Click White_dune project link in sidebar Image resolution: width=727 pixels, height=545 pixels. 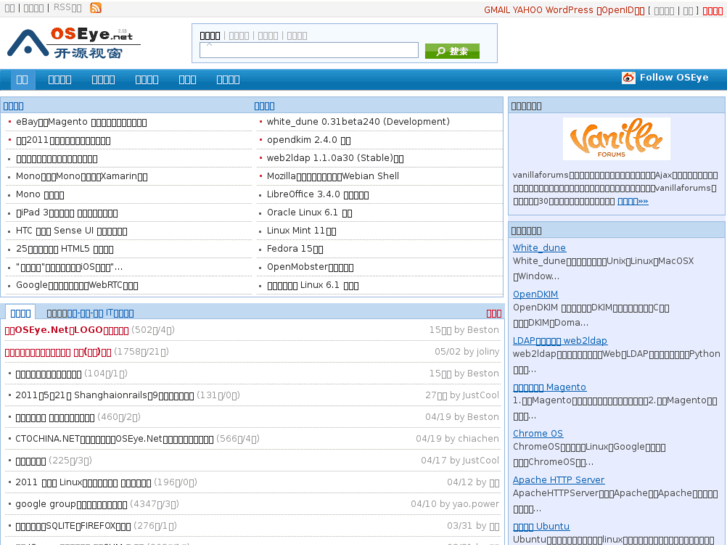point(539,248)
